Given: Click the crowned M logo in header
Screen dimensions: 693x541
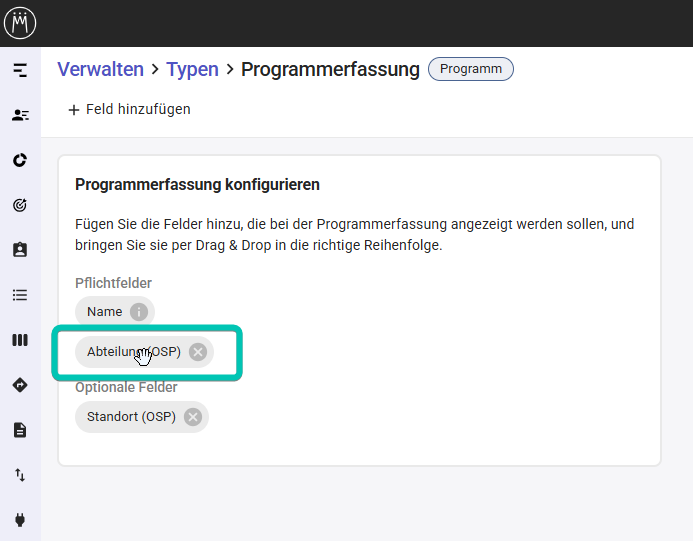Looking at the screenshot, I should coord(20,22).
